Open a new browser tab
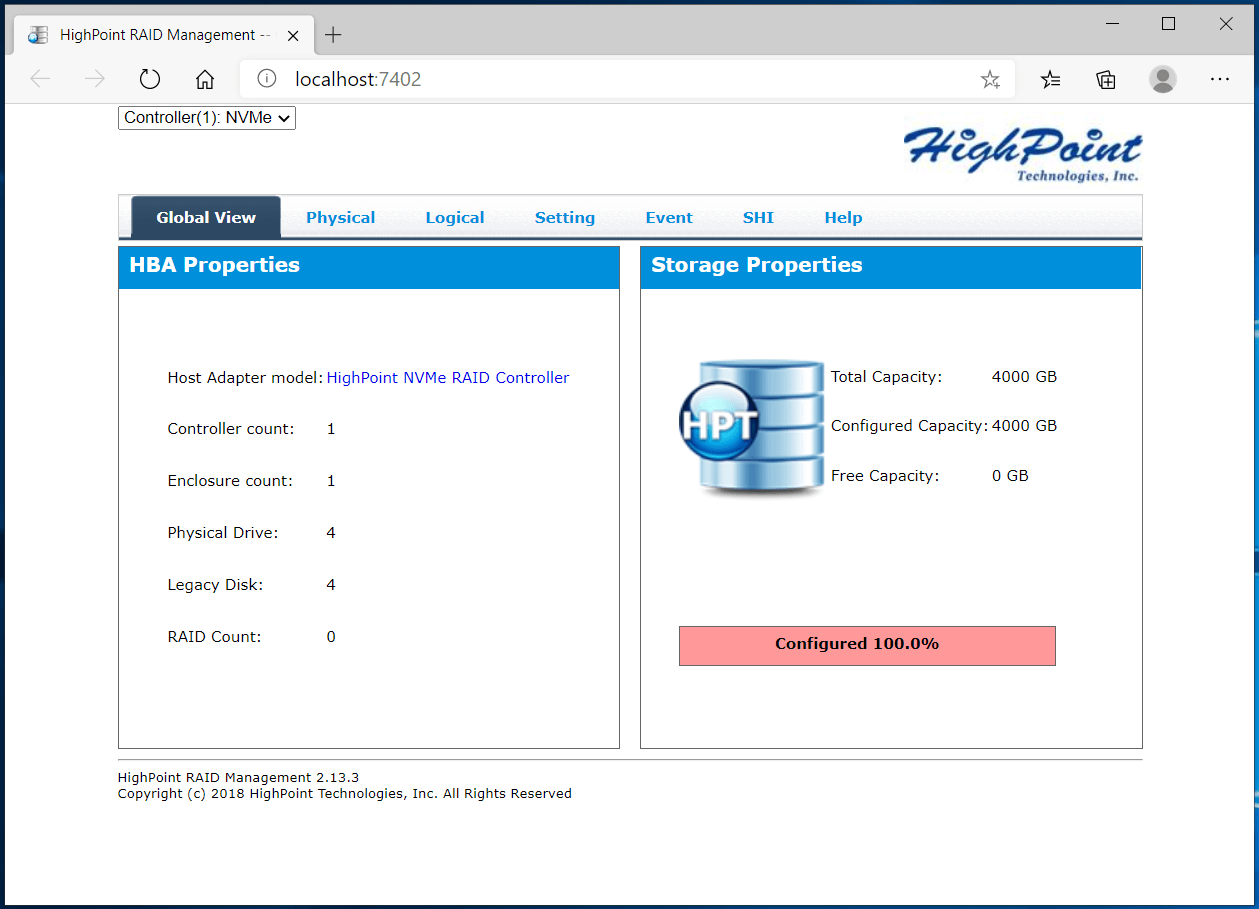The width and height of the screenshot is (1259, 909). 333,35
